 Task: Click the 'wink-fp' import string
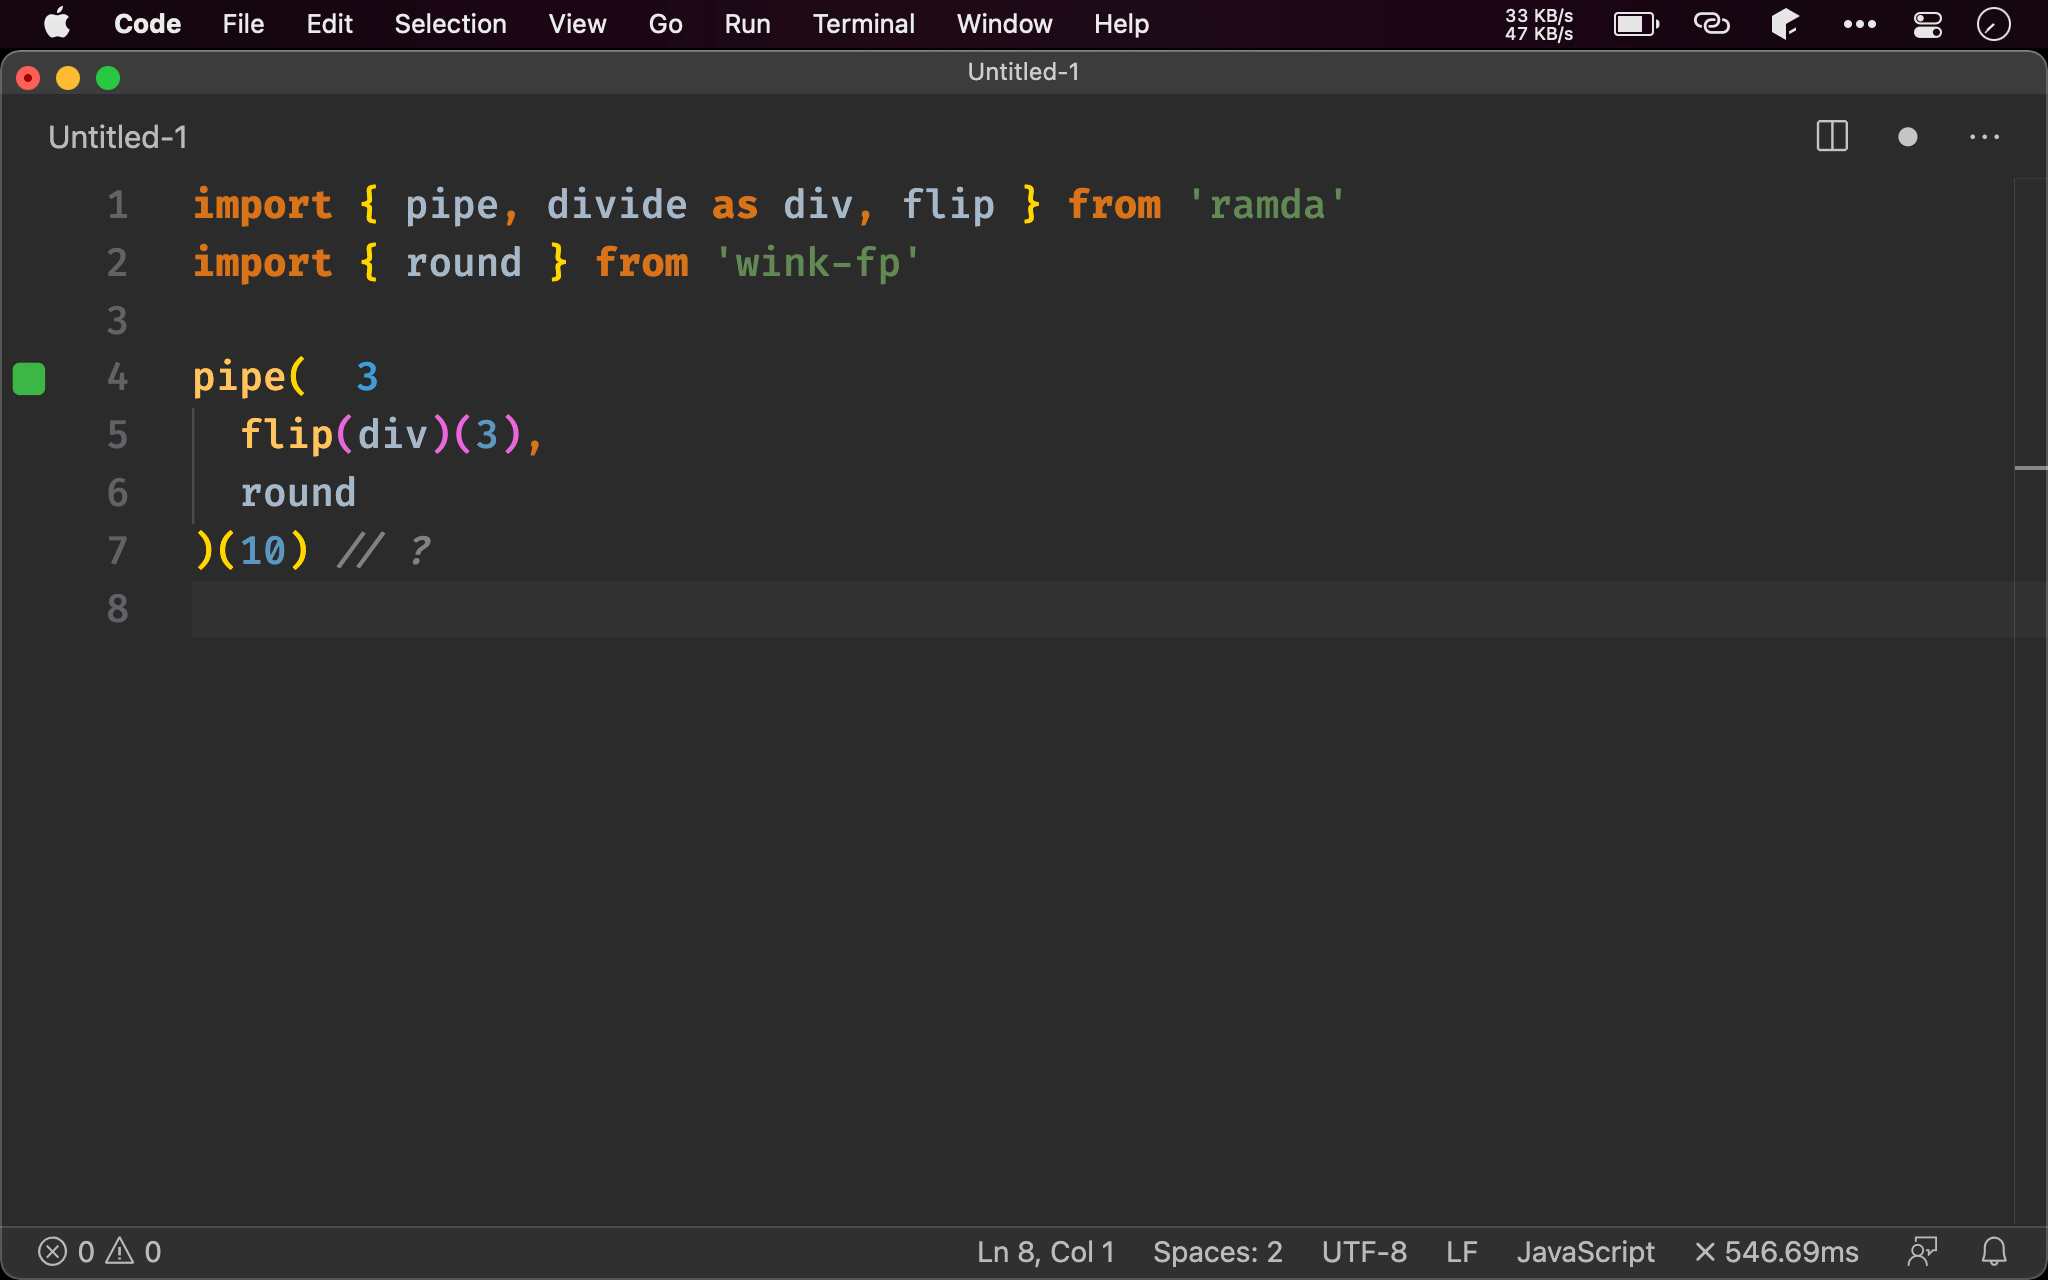click(x=818, y=263)
